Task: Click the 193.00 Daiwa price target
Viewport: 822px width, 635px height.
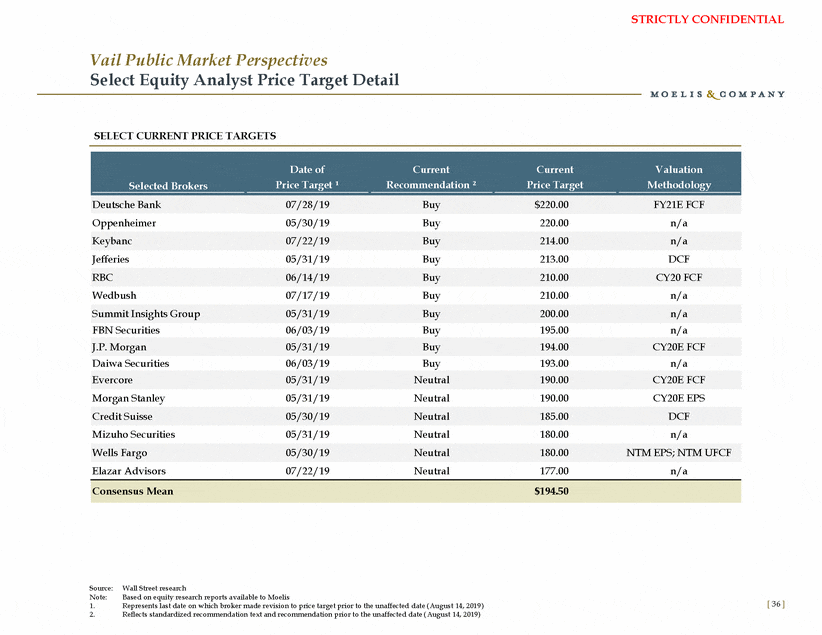Action: [554, 363]
